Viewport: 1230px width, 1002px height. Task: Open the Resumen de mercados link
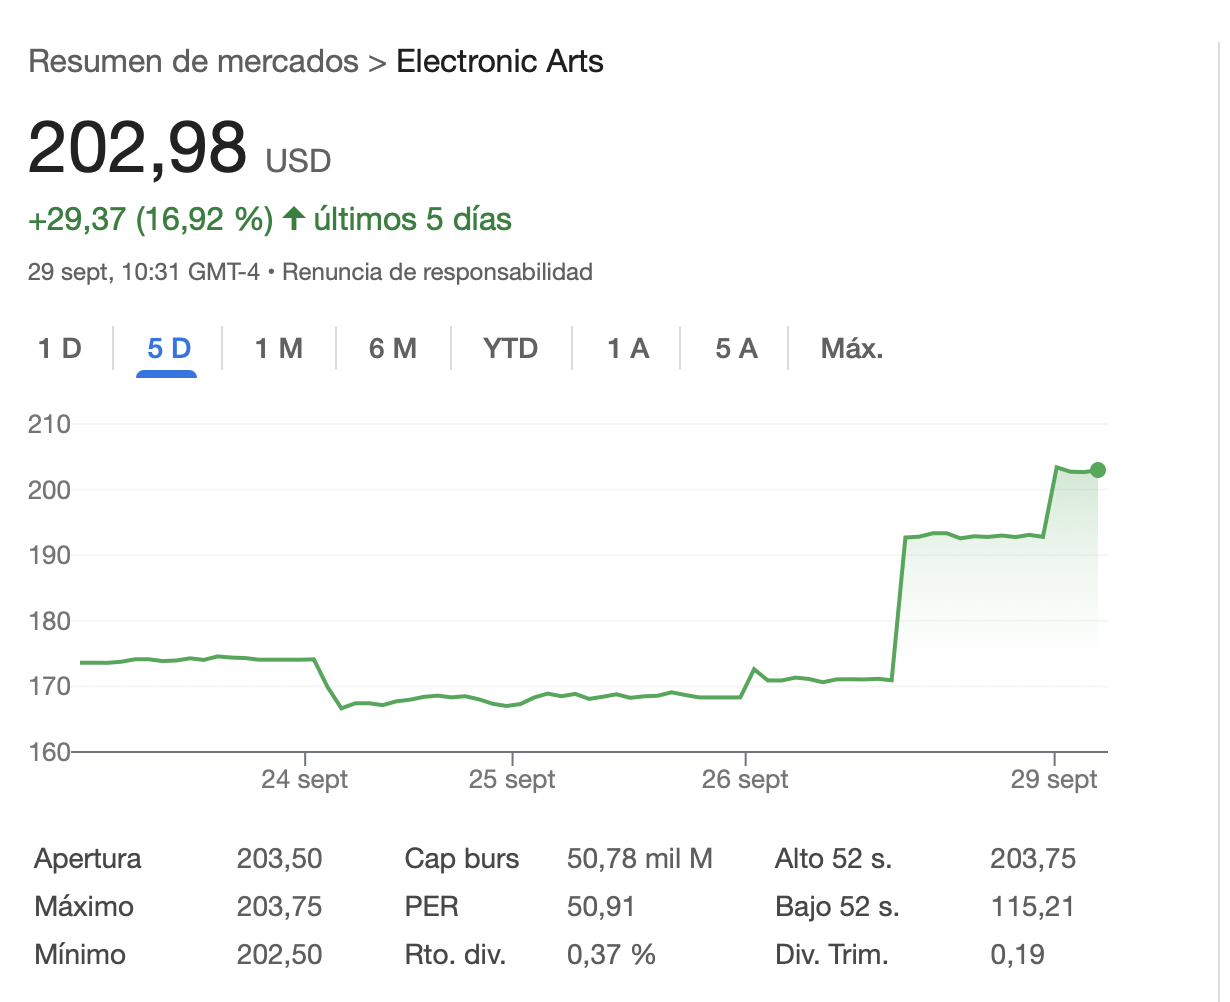point(193,62)
